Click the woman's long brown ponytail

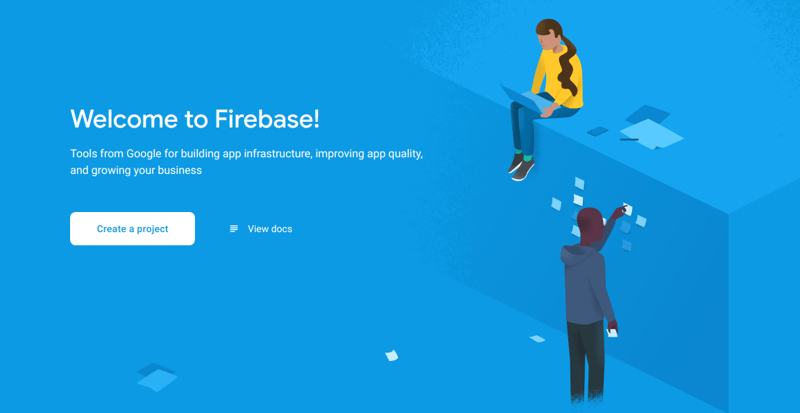point(568,61)
